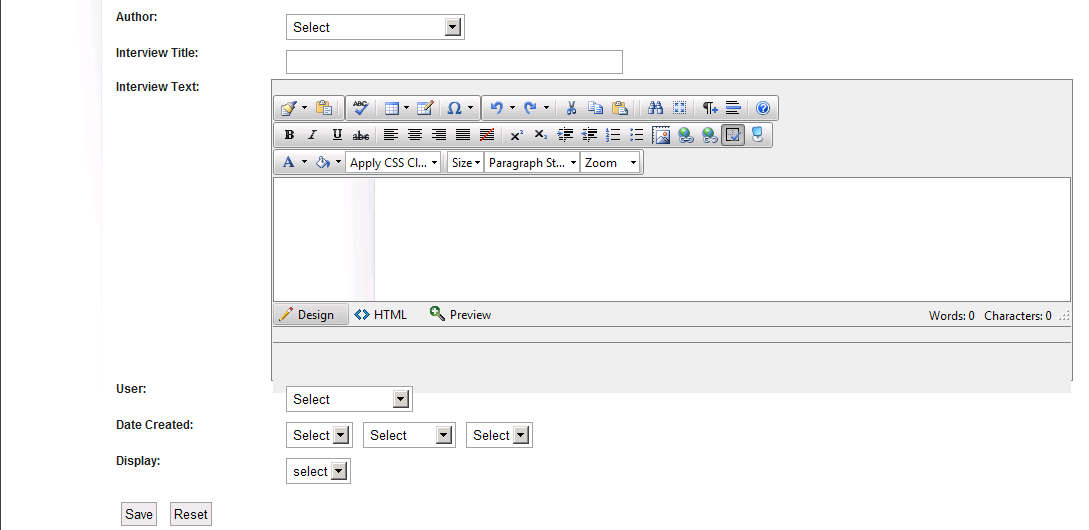Screen dimensions: 1089x530
Task: Align text left
Action: pyautogui.click(x=391, y=135)
